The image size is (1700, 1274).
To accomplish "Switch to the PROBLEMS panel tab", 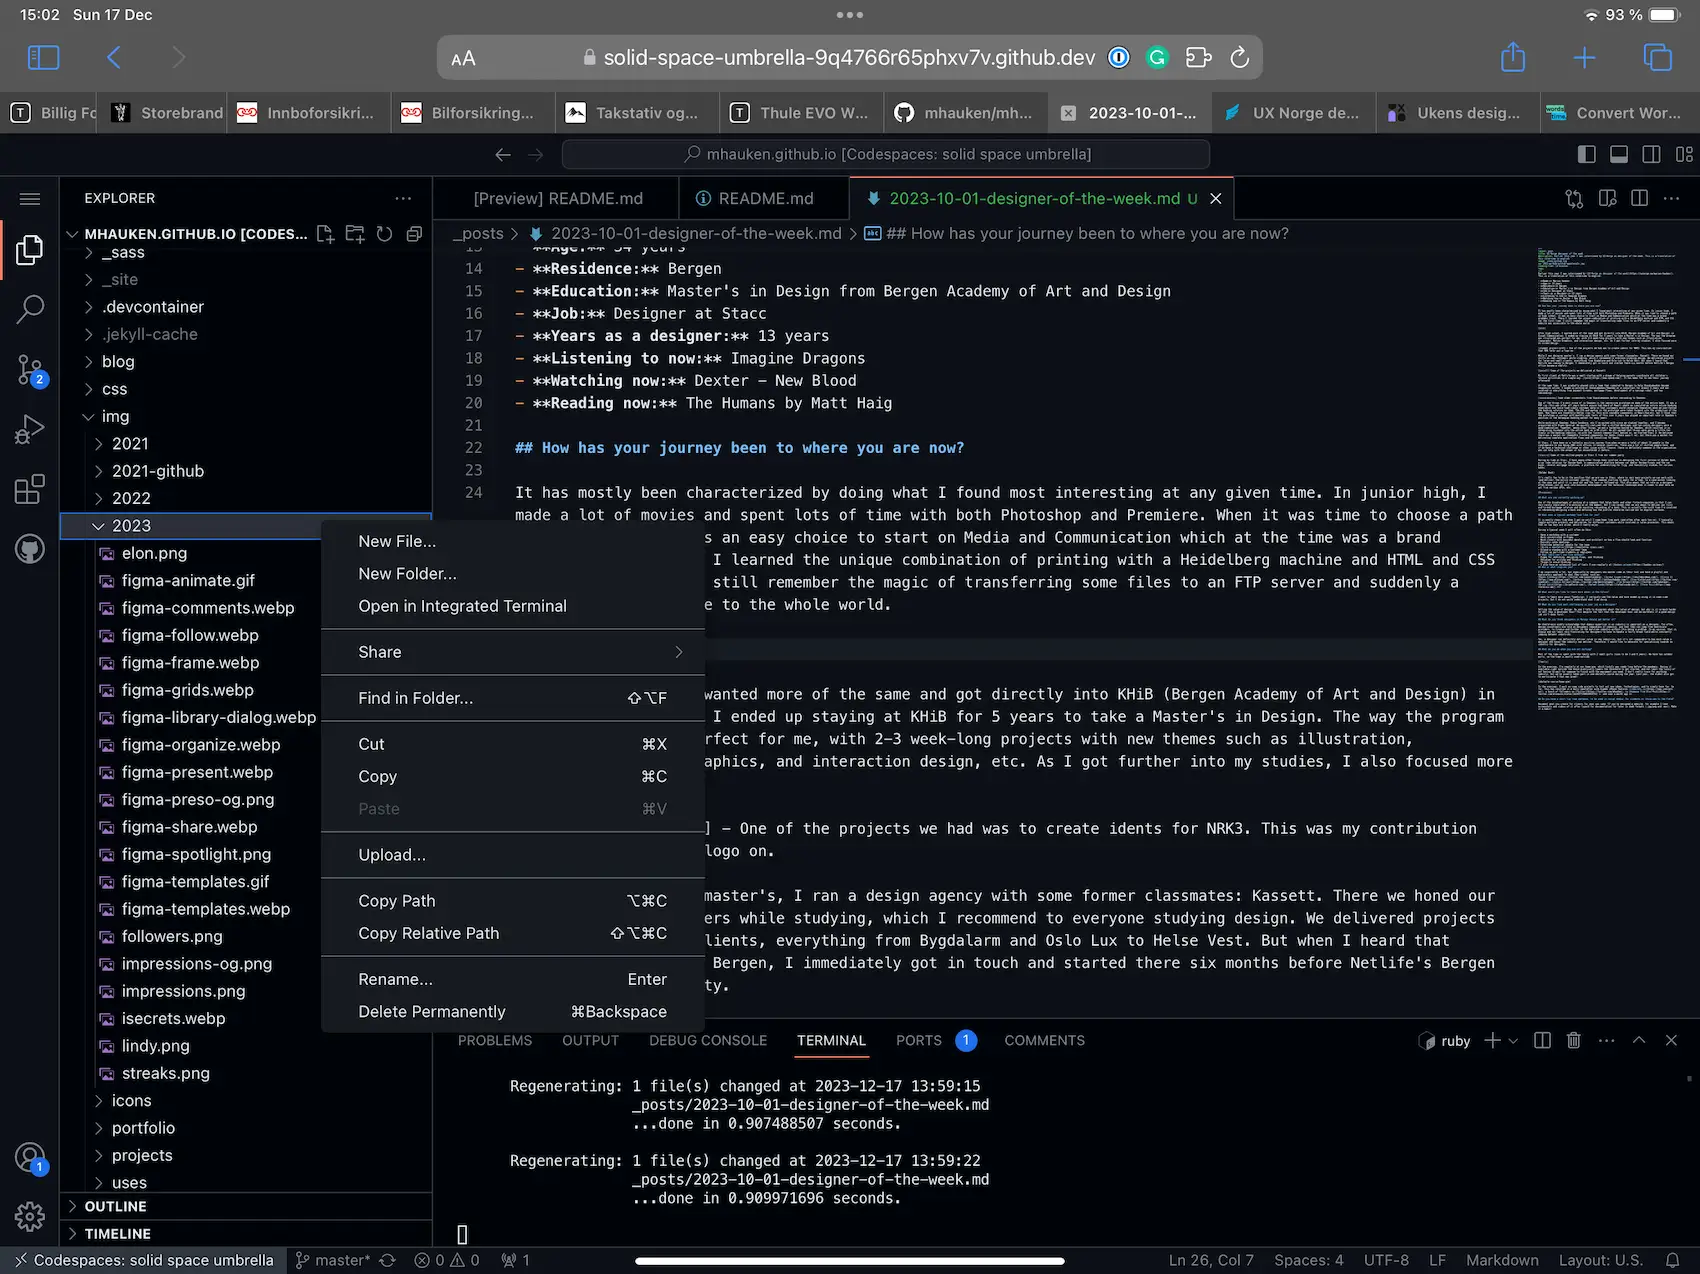I will click(494, 1040).
